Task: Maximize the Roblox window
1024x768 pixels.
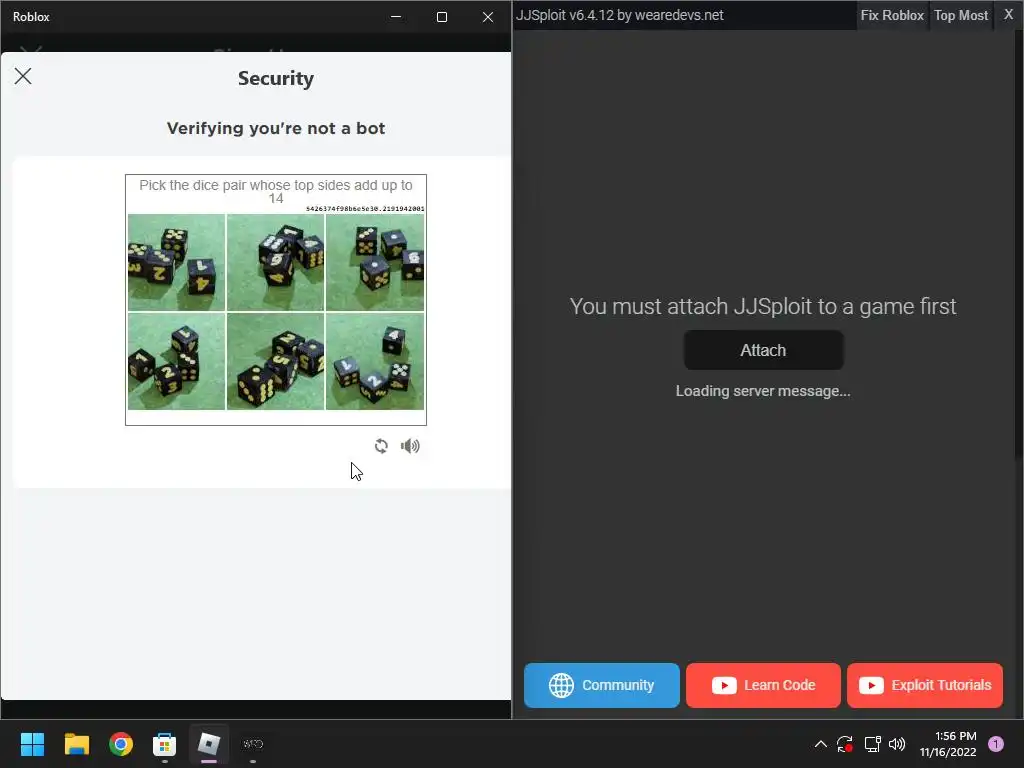Action: click(442, 17)
